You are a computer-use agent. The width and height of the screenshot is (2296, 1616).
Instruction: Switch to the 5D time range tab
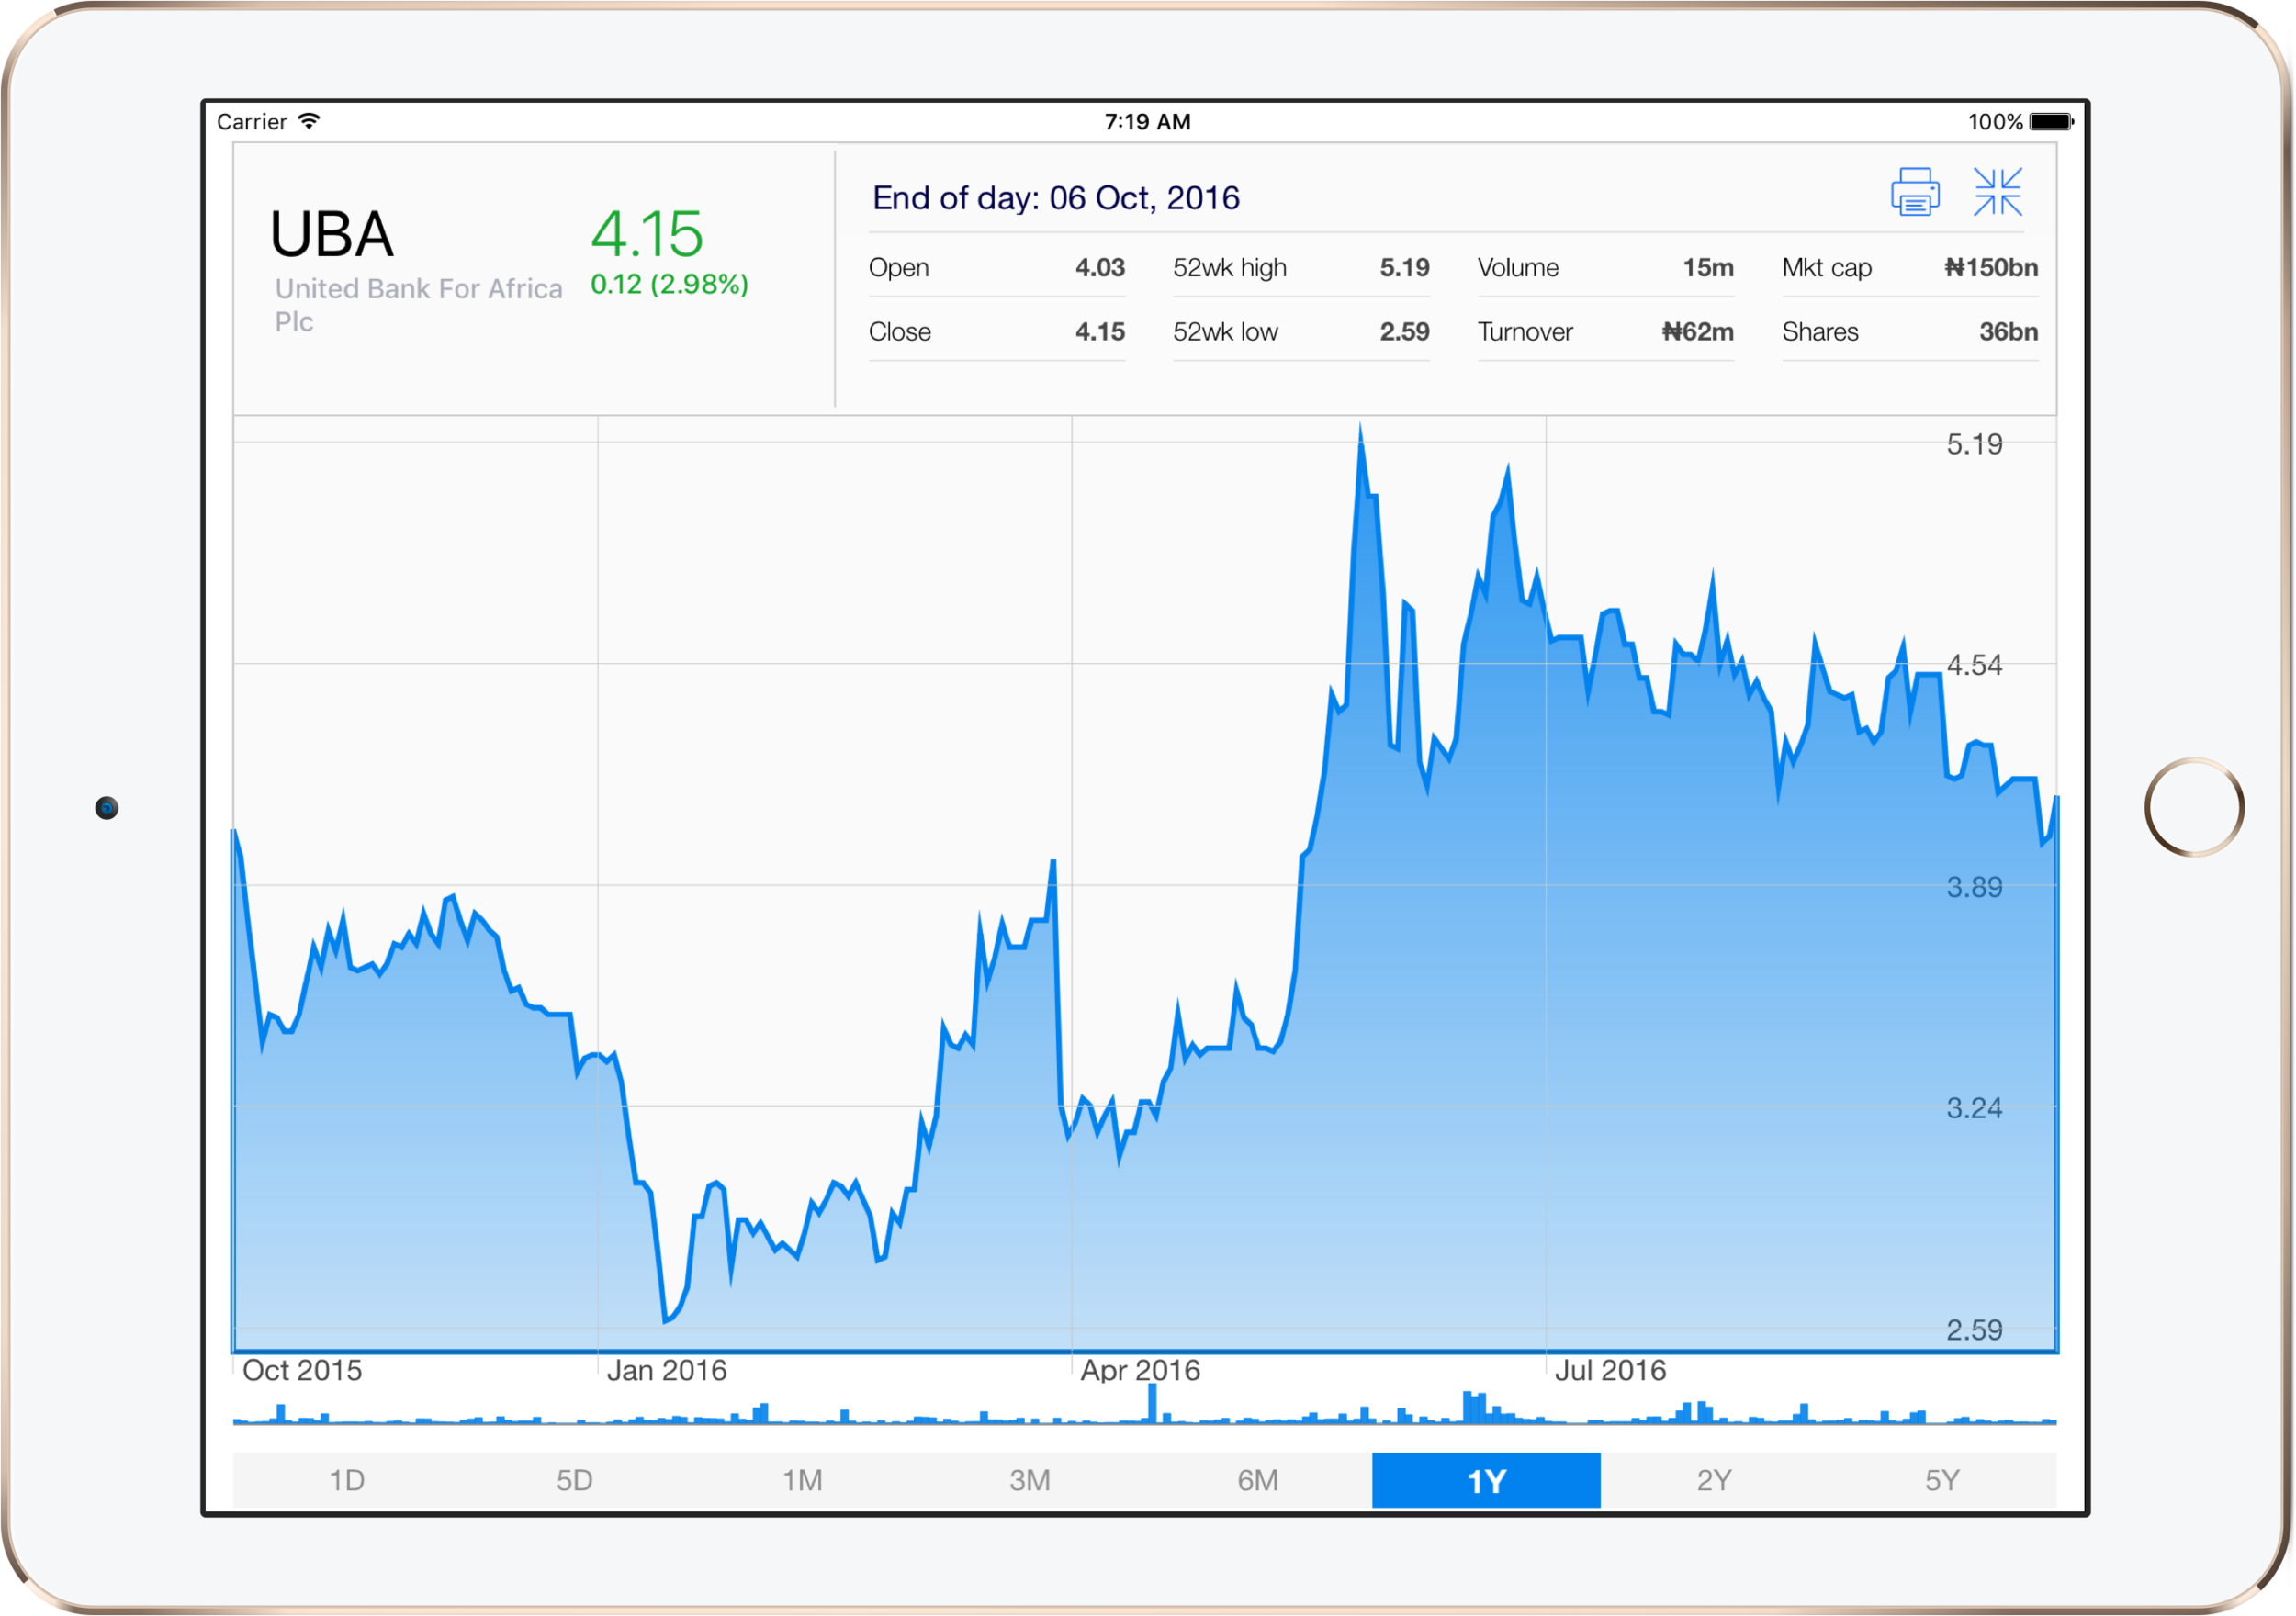(x=575, y=1480)
